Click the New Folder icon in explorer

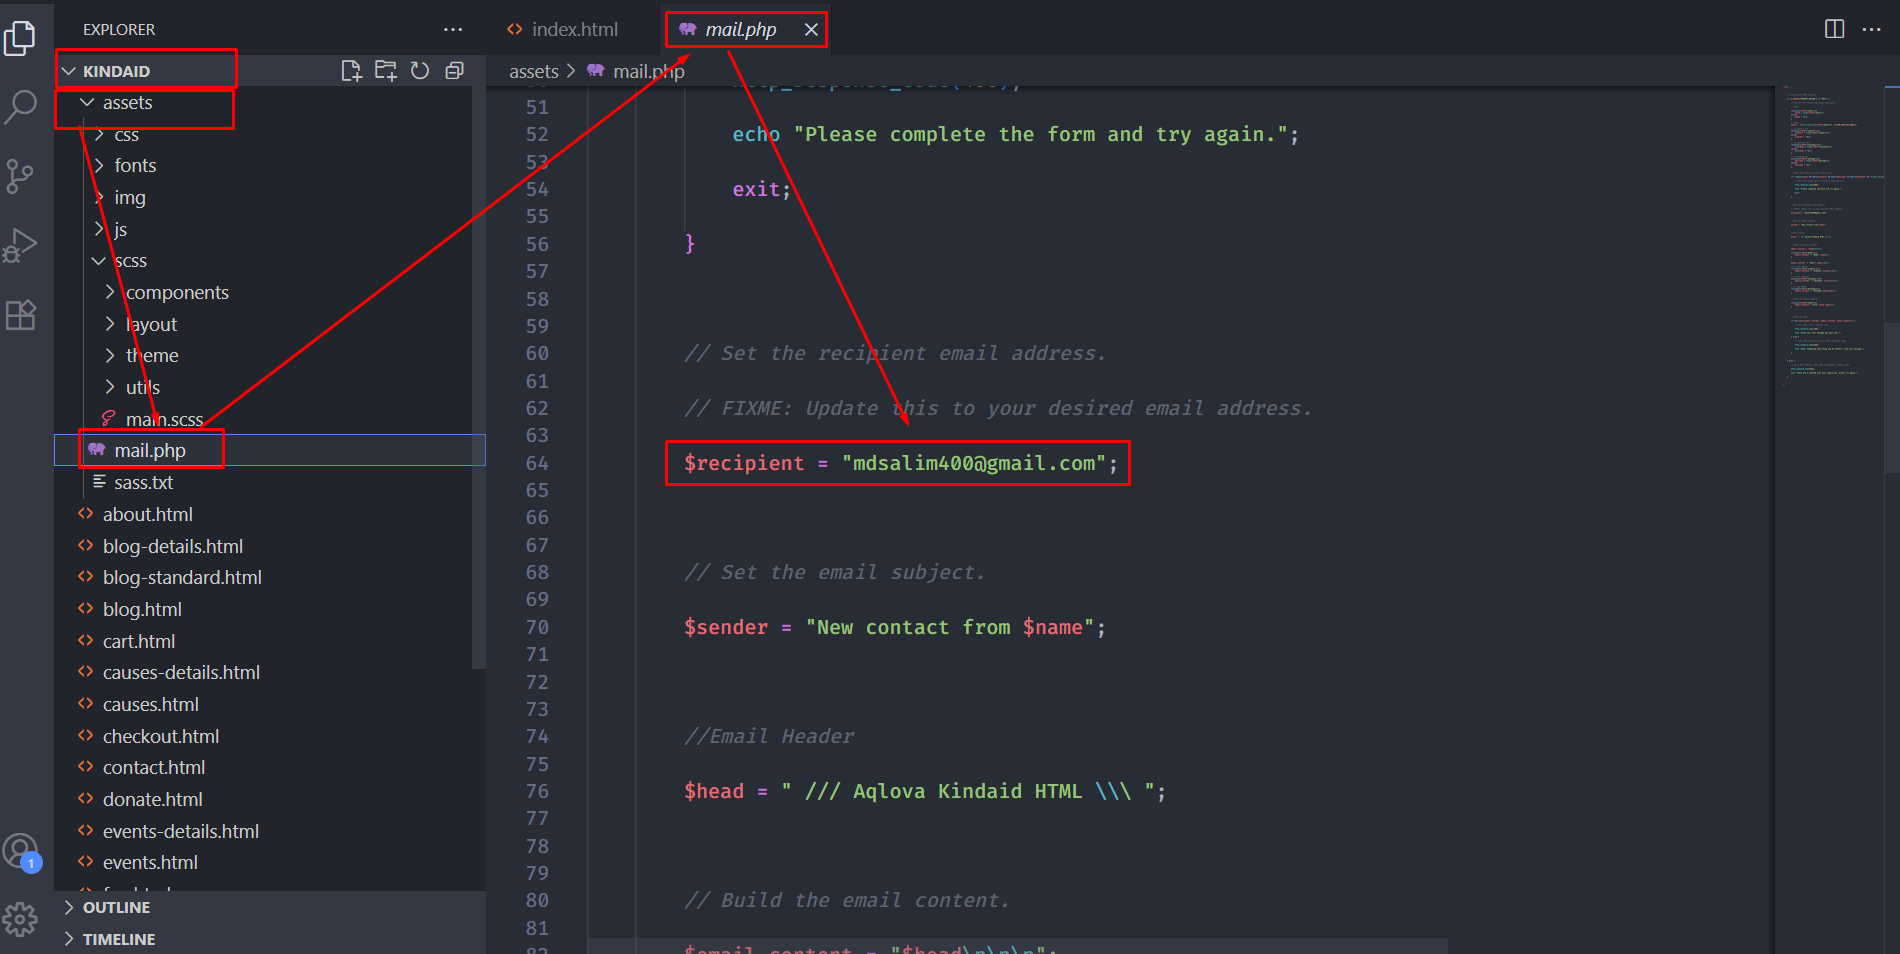coord(386,71)
